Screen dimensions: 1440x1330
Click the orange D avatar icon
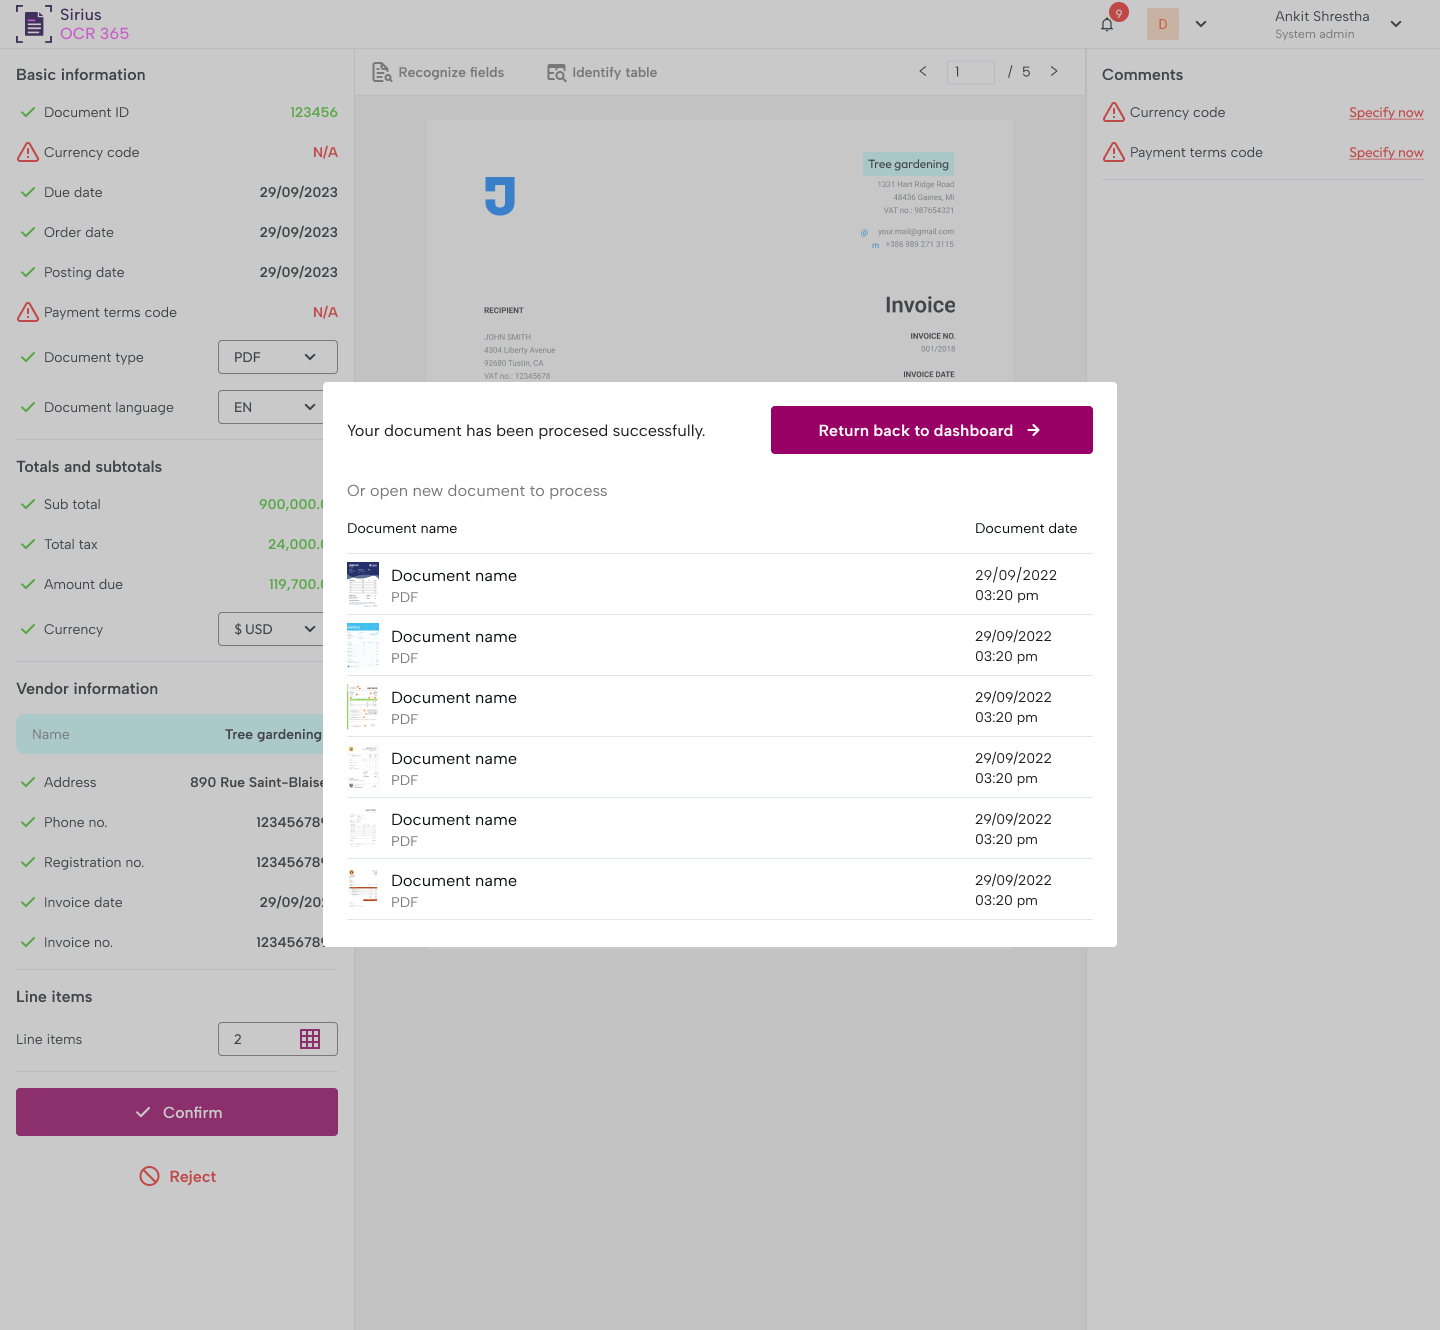click(1162, 24)
